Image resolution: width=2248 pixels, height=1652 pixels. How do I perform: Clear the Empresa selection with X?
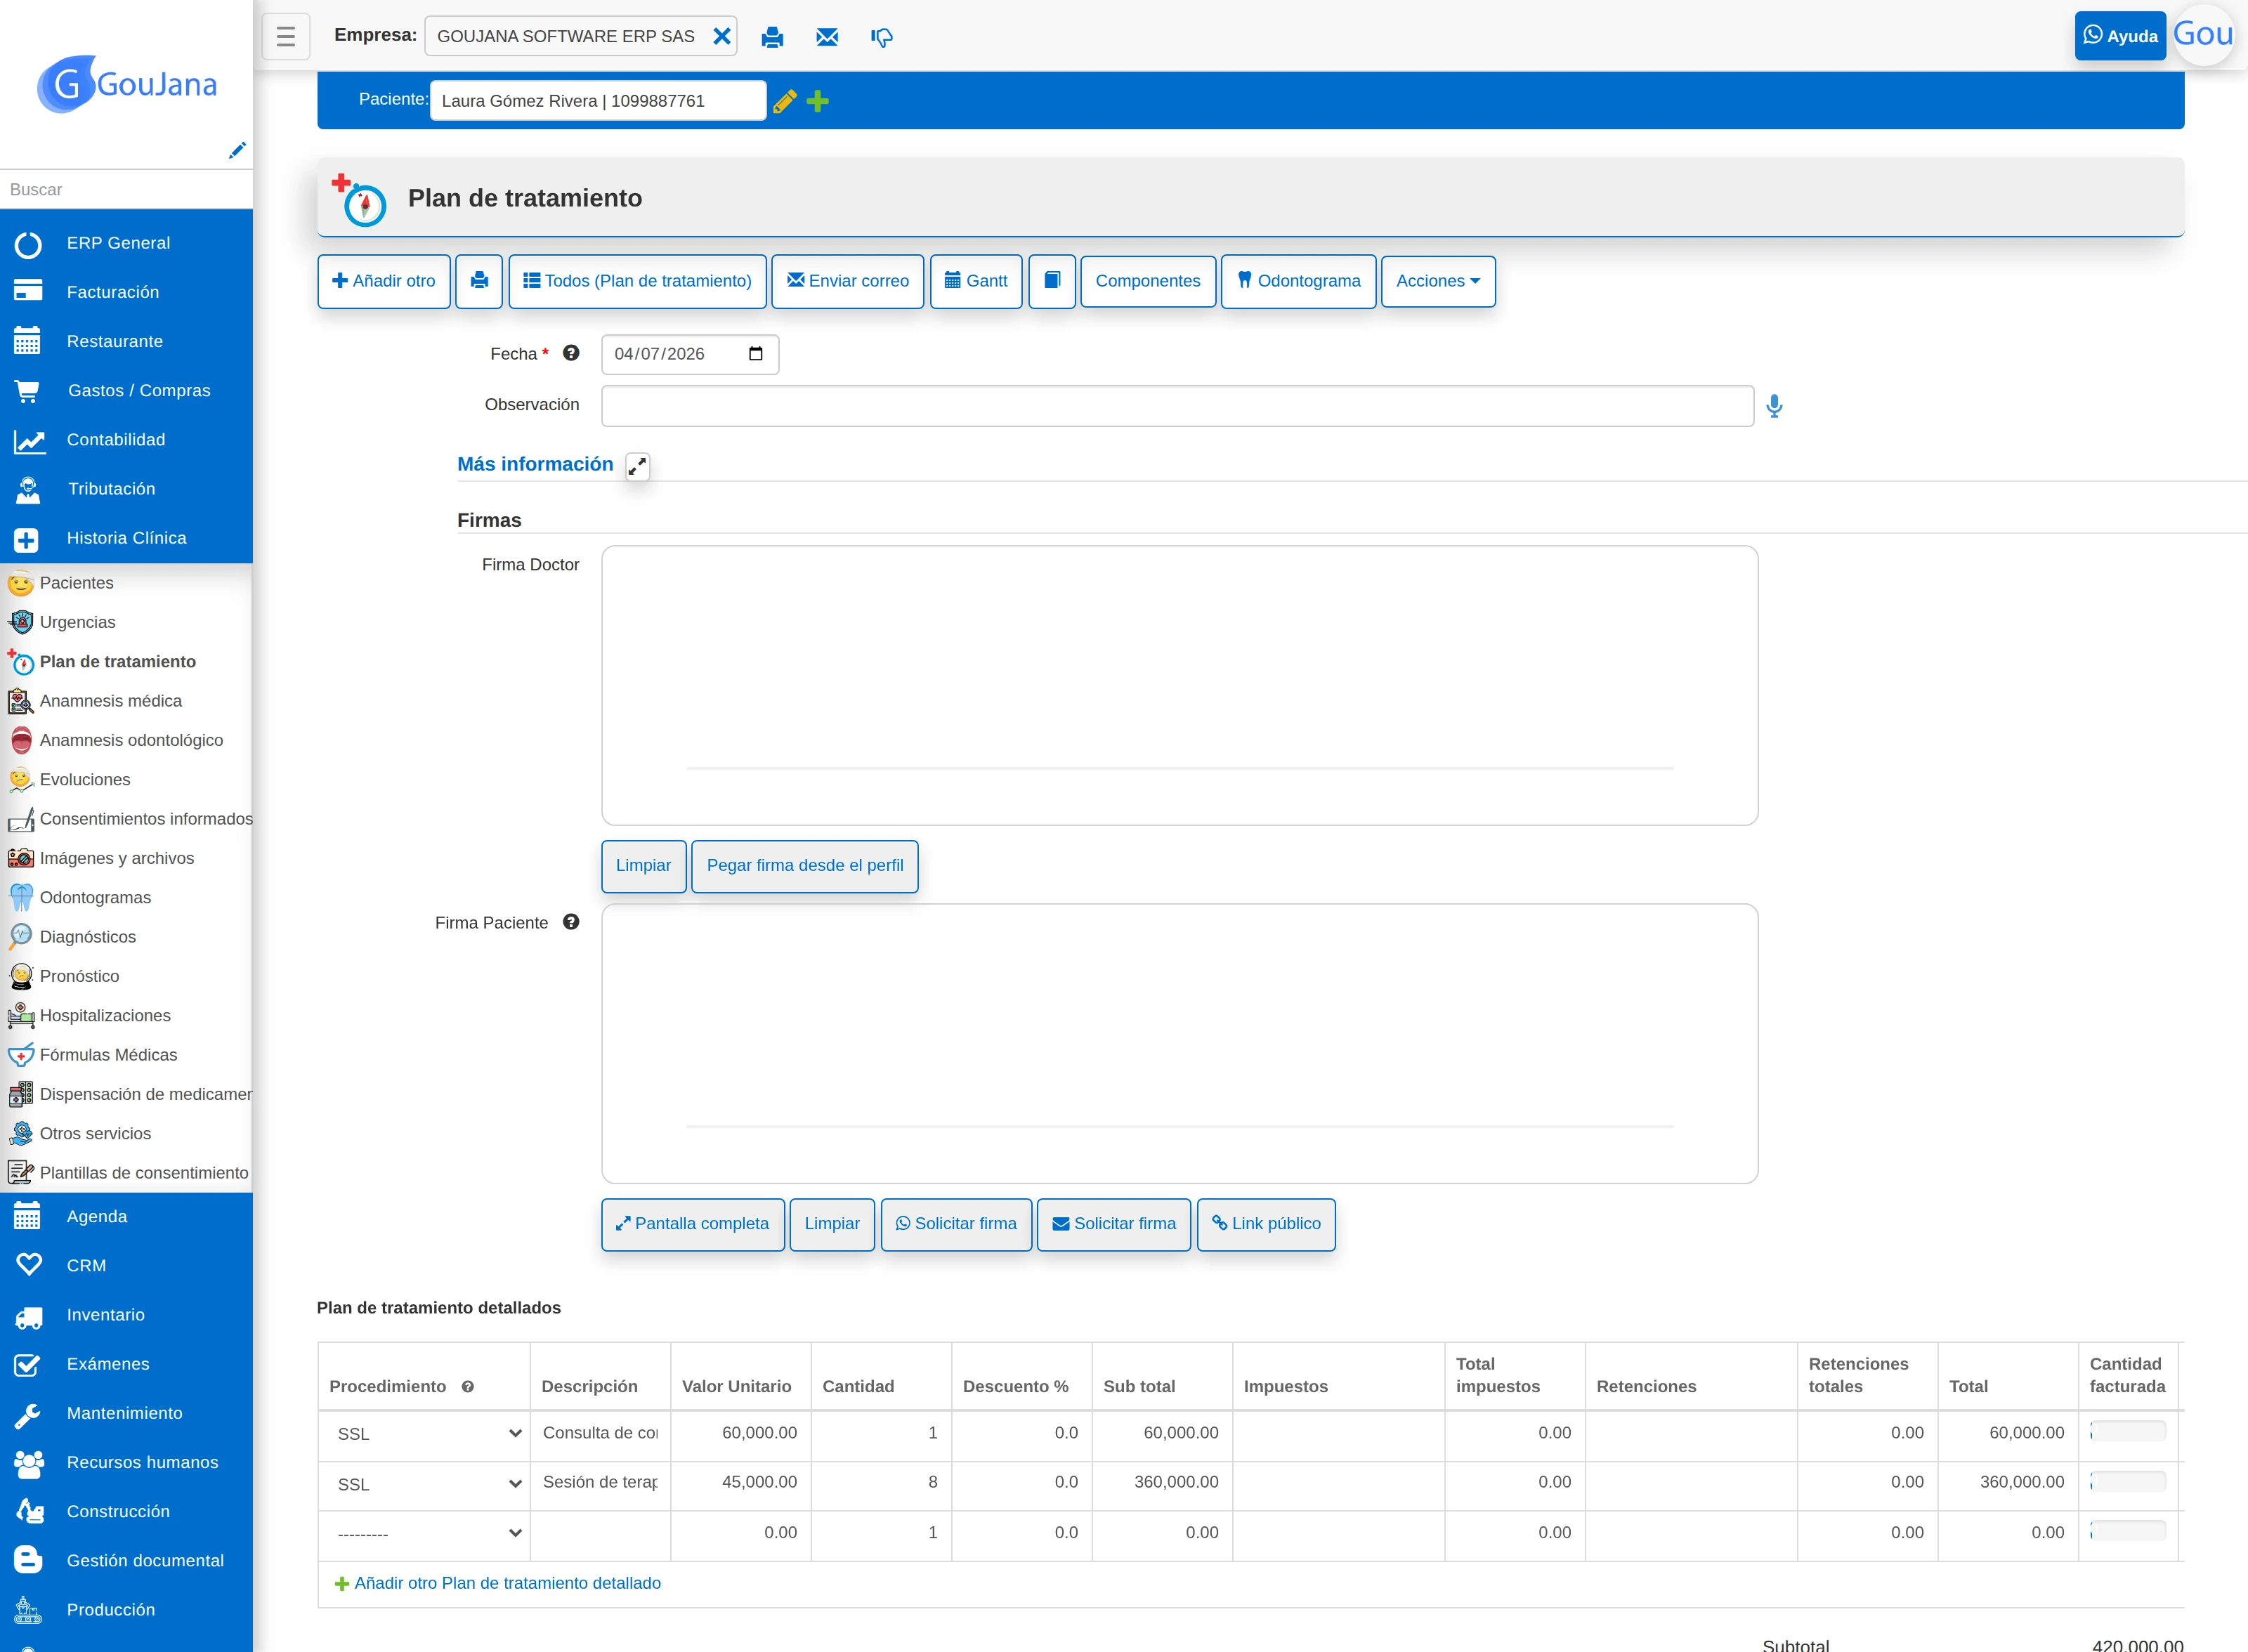[721, 37]
